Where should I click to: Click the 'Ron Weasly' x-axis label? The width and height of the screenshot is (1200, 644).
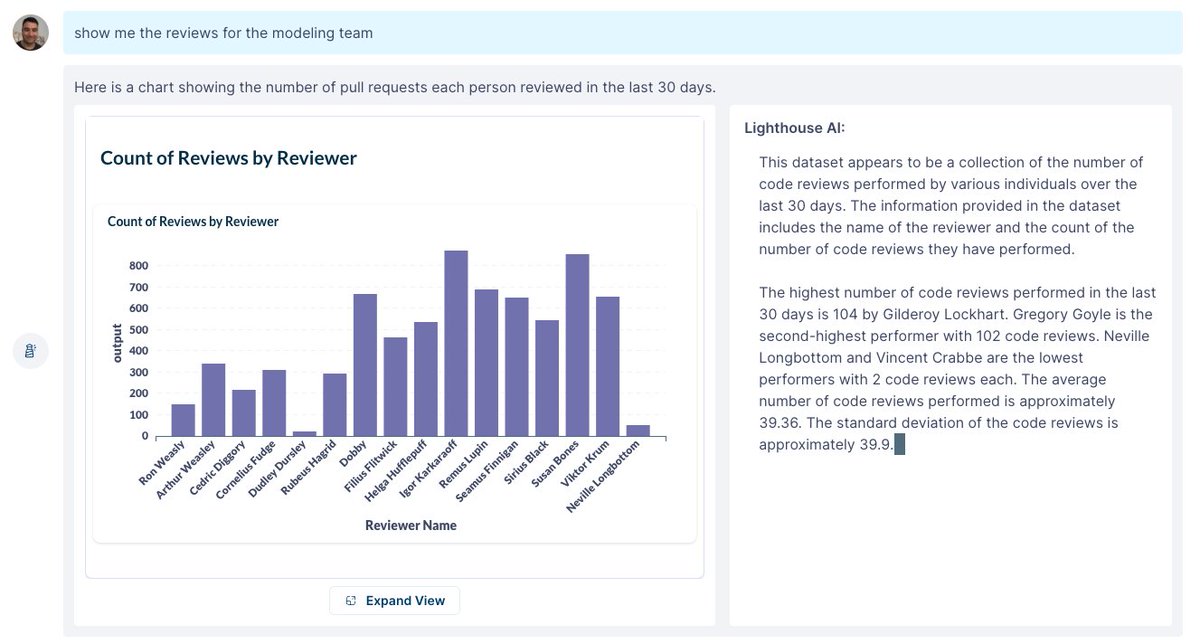[x=163, y=464]
